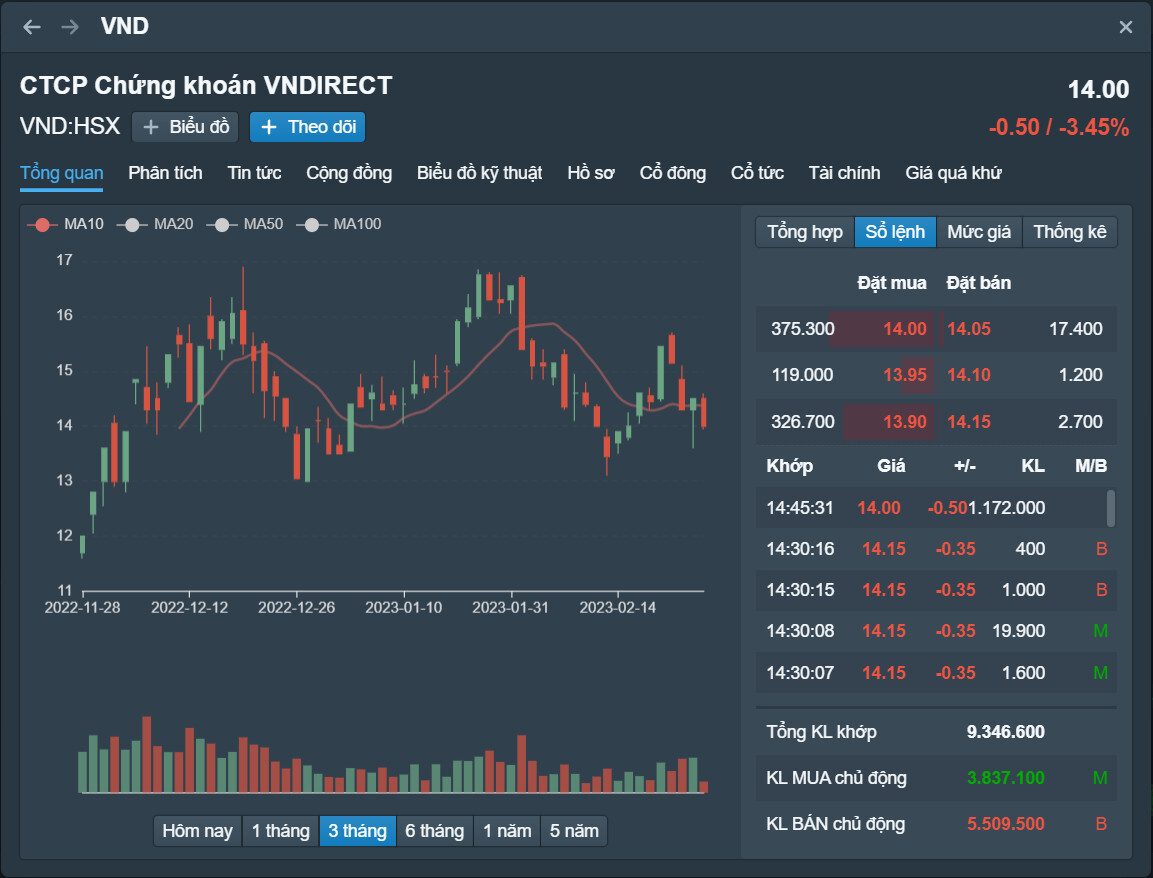
Task: Select the 5 năm chart range
Action: point(574,831)
